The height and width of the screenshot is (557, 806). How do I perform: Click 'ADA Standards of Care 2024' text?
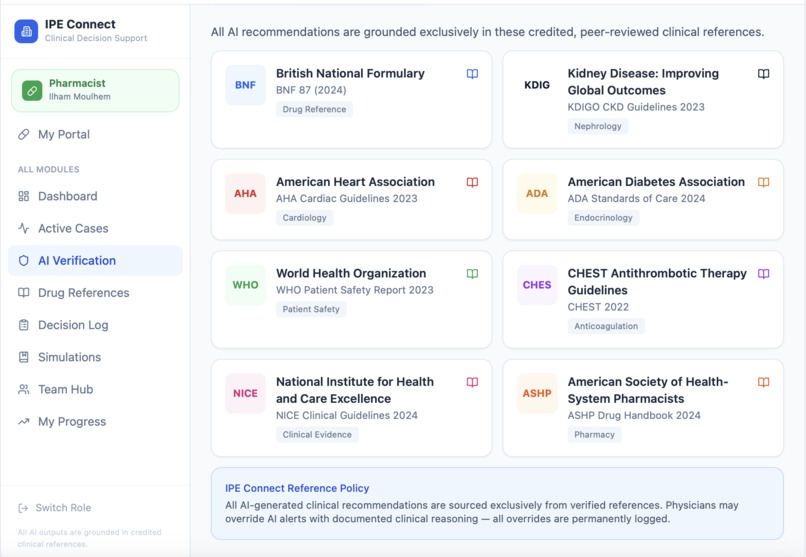tap(636, 198)
